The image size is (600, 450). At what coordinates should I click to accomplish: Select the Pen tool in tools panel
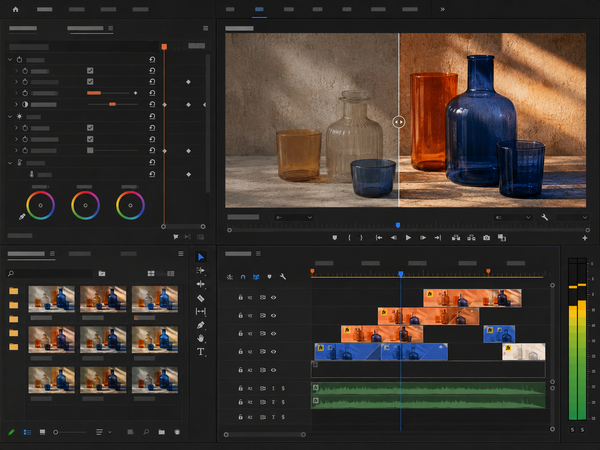pos(201,325)
